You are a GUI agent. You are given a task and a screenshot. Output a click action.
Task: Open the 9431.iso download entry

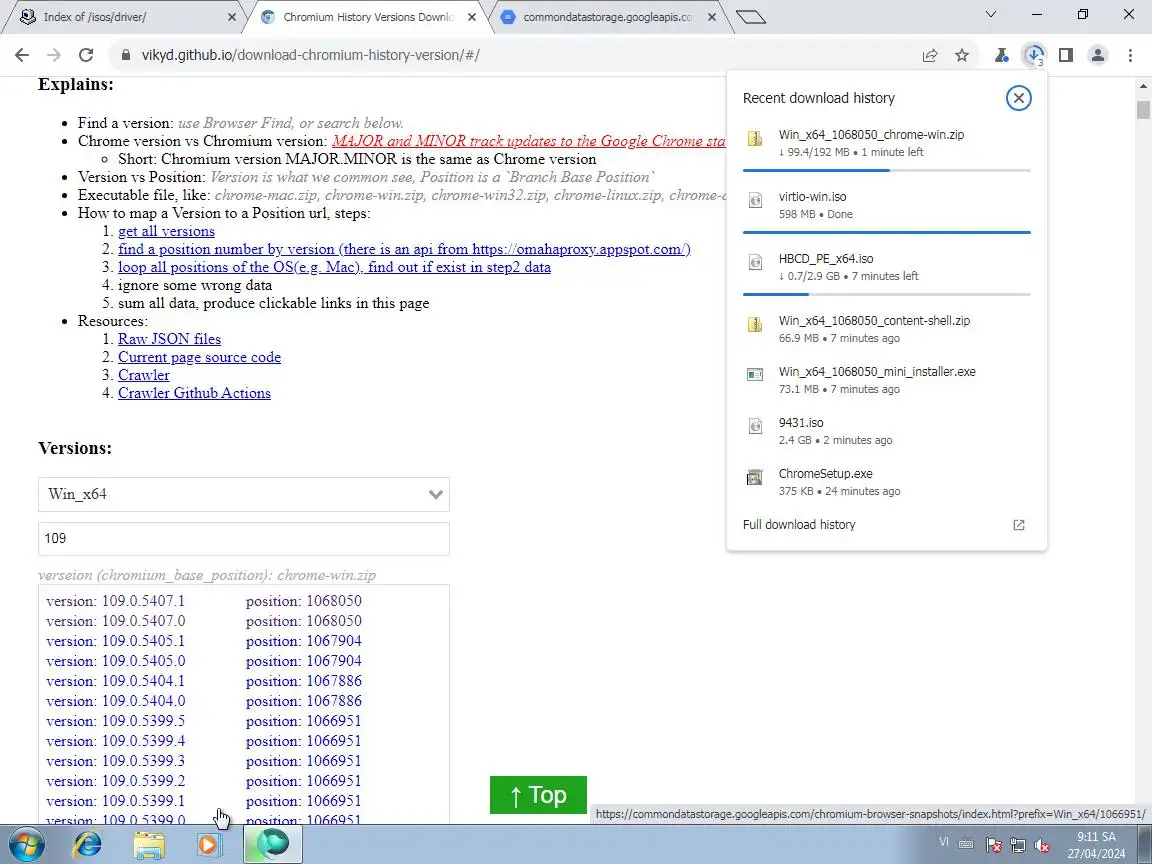pyautogui.click(x=886, y=431)
